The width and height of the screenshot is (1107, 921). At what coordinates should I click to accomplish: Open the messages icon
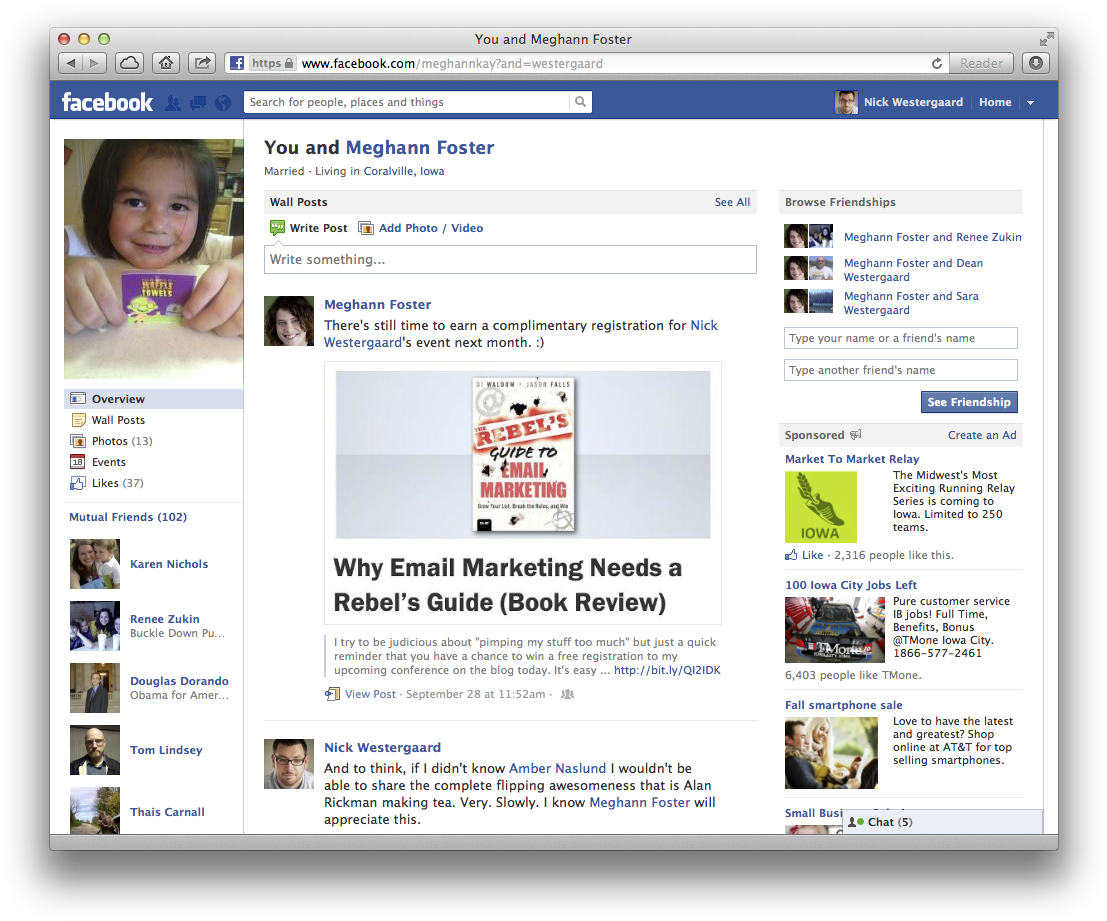[x=197, y=100]
